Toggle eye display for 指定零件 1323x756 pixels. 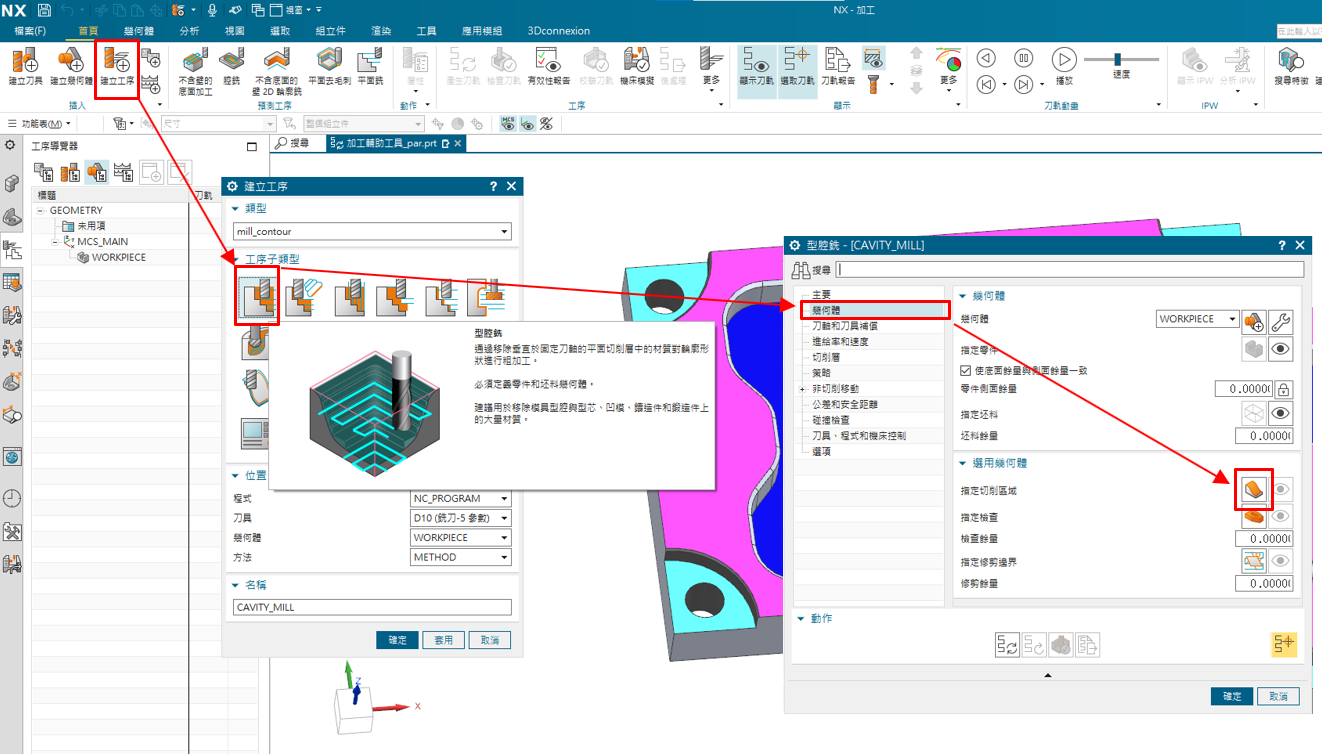[x=1281, y=349]
